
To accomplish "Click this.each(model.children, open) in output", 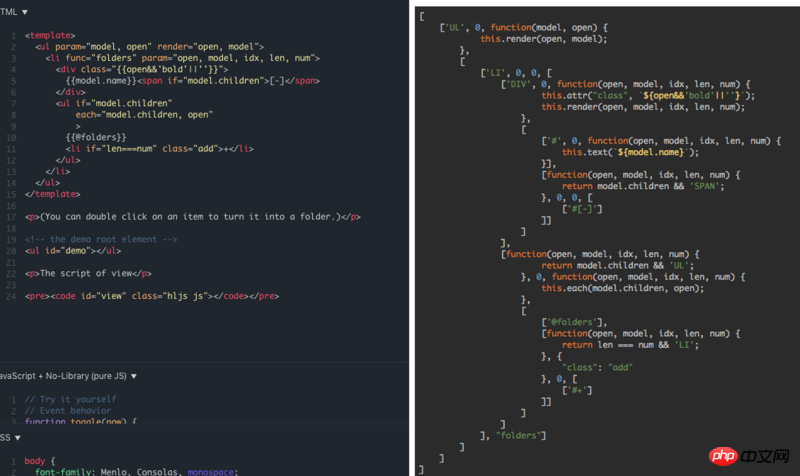I will pos(622,288).
